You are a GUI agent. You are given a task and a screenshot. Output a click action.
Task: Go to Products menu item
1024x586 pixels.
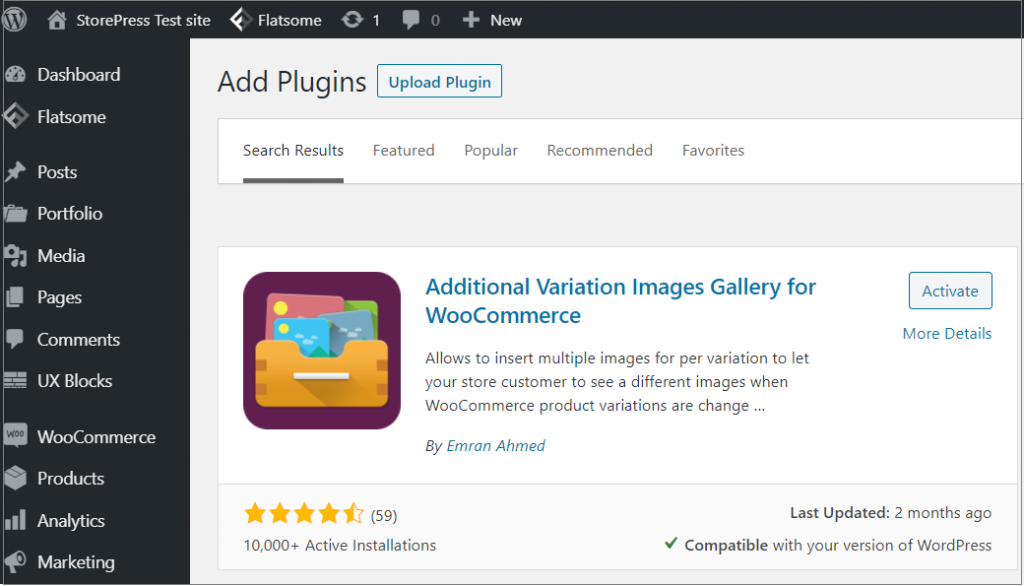point(71,478)
